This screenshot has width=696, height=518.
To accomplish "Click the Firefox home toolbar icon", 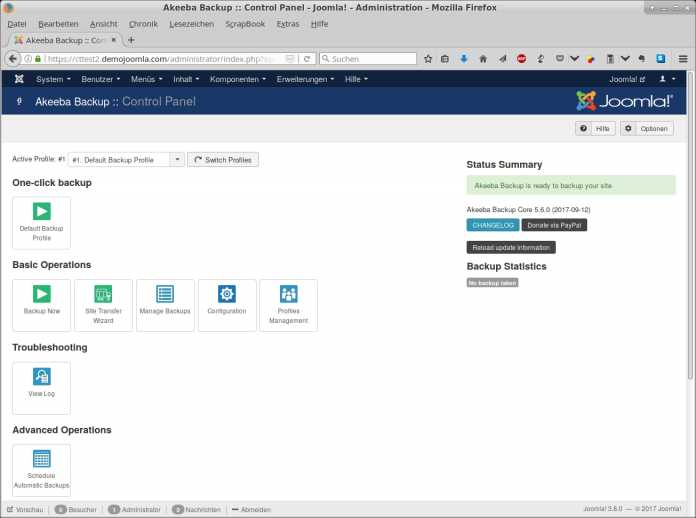I will [483, 59].
